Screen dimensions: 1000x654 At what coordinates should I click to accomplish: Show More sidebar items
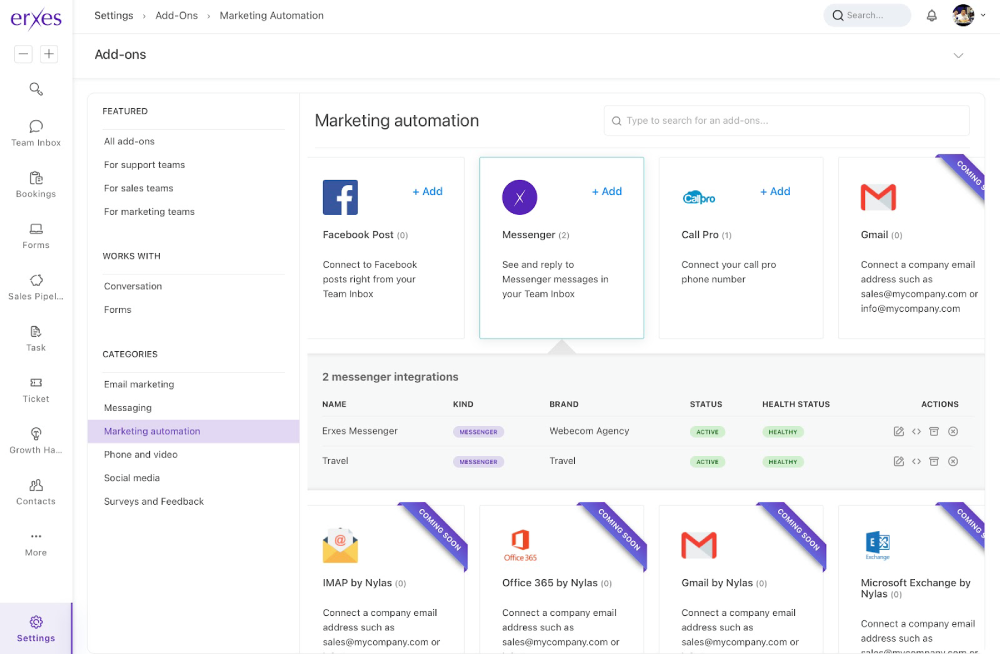[x=36, y=544]
